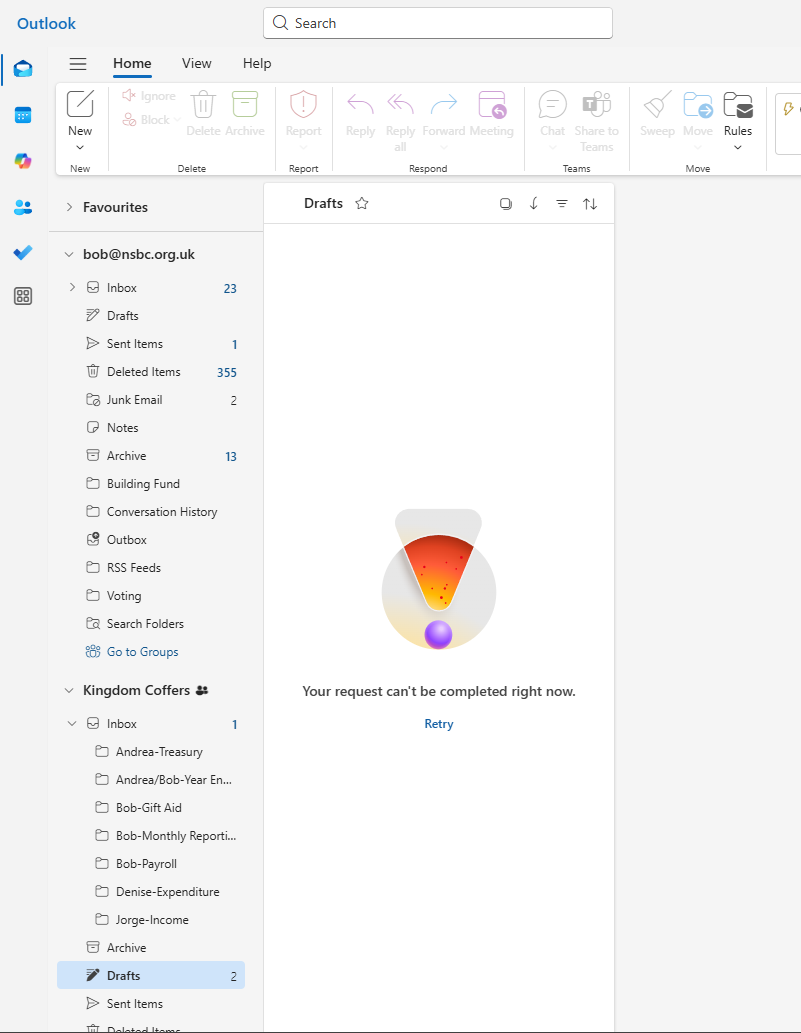Click the Move folder icon

click(698, 104)
